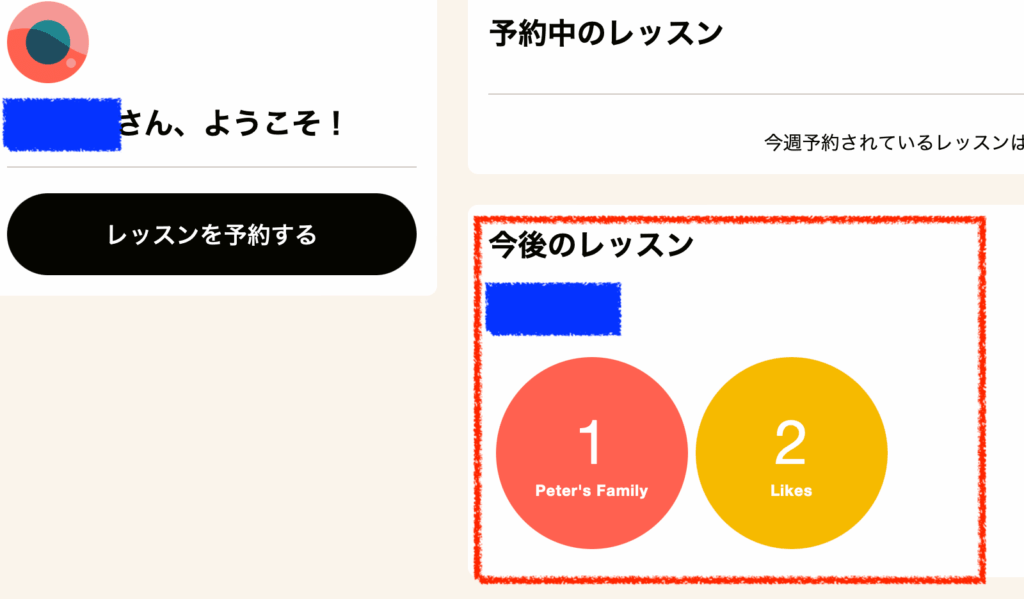This screenshot has width=1024, height=599.
Task: Click the 今後のレッスン heading
Action: pos(591,245)
